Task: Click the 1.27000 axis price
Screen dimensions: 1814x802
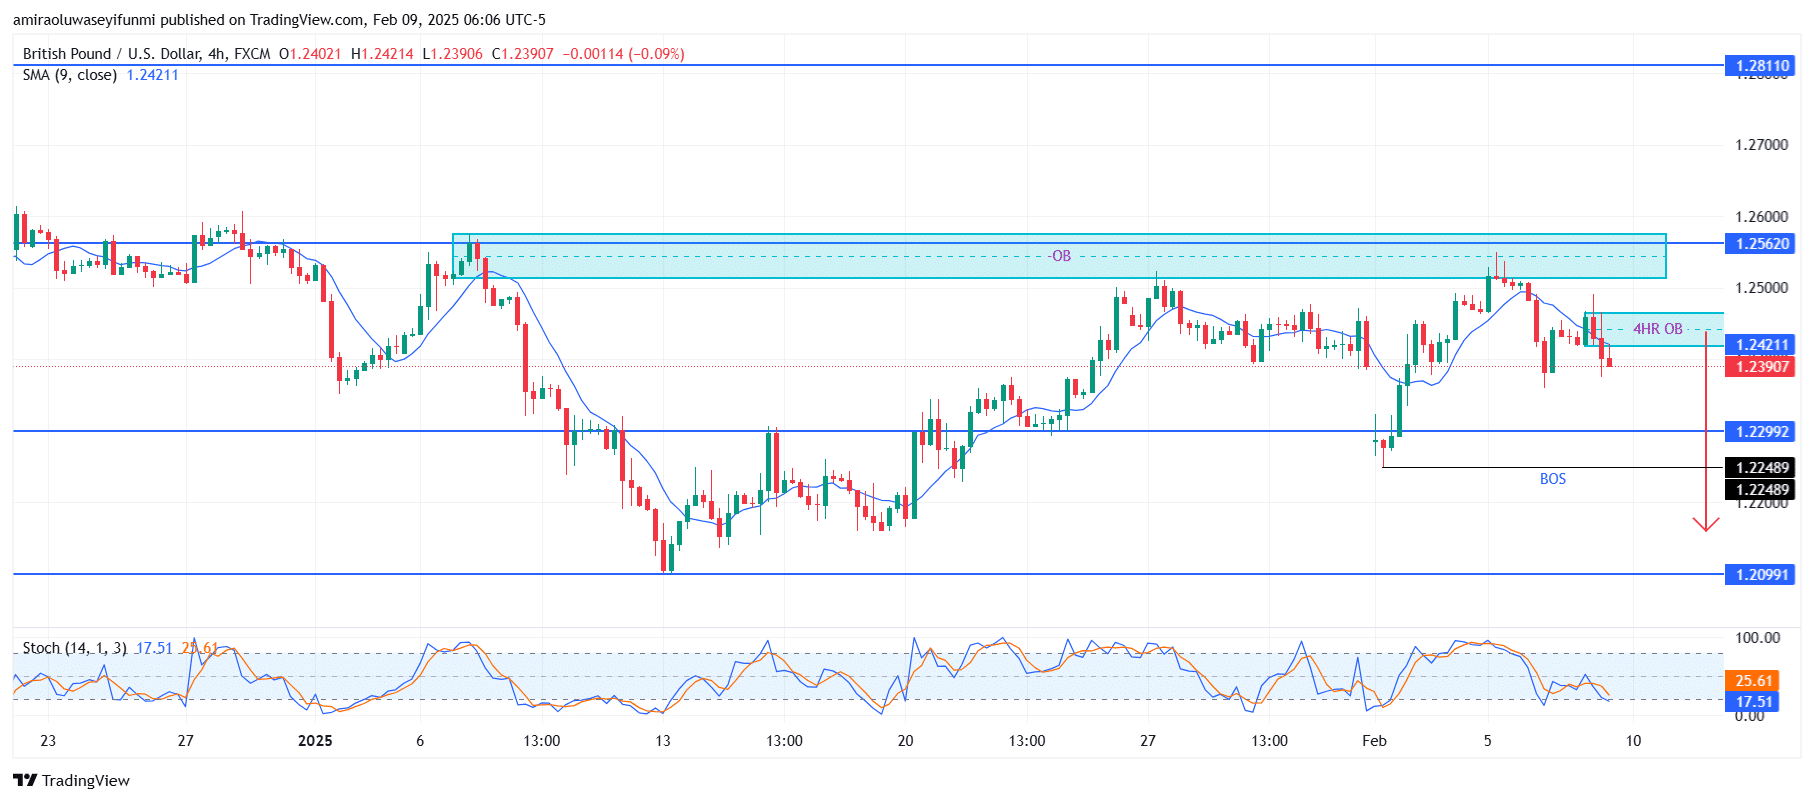Action: [x=1761, y=145]
